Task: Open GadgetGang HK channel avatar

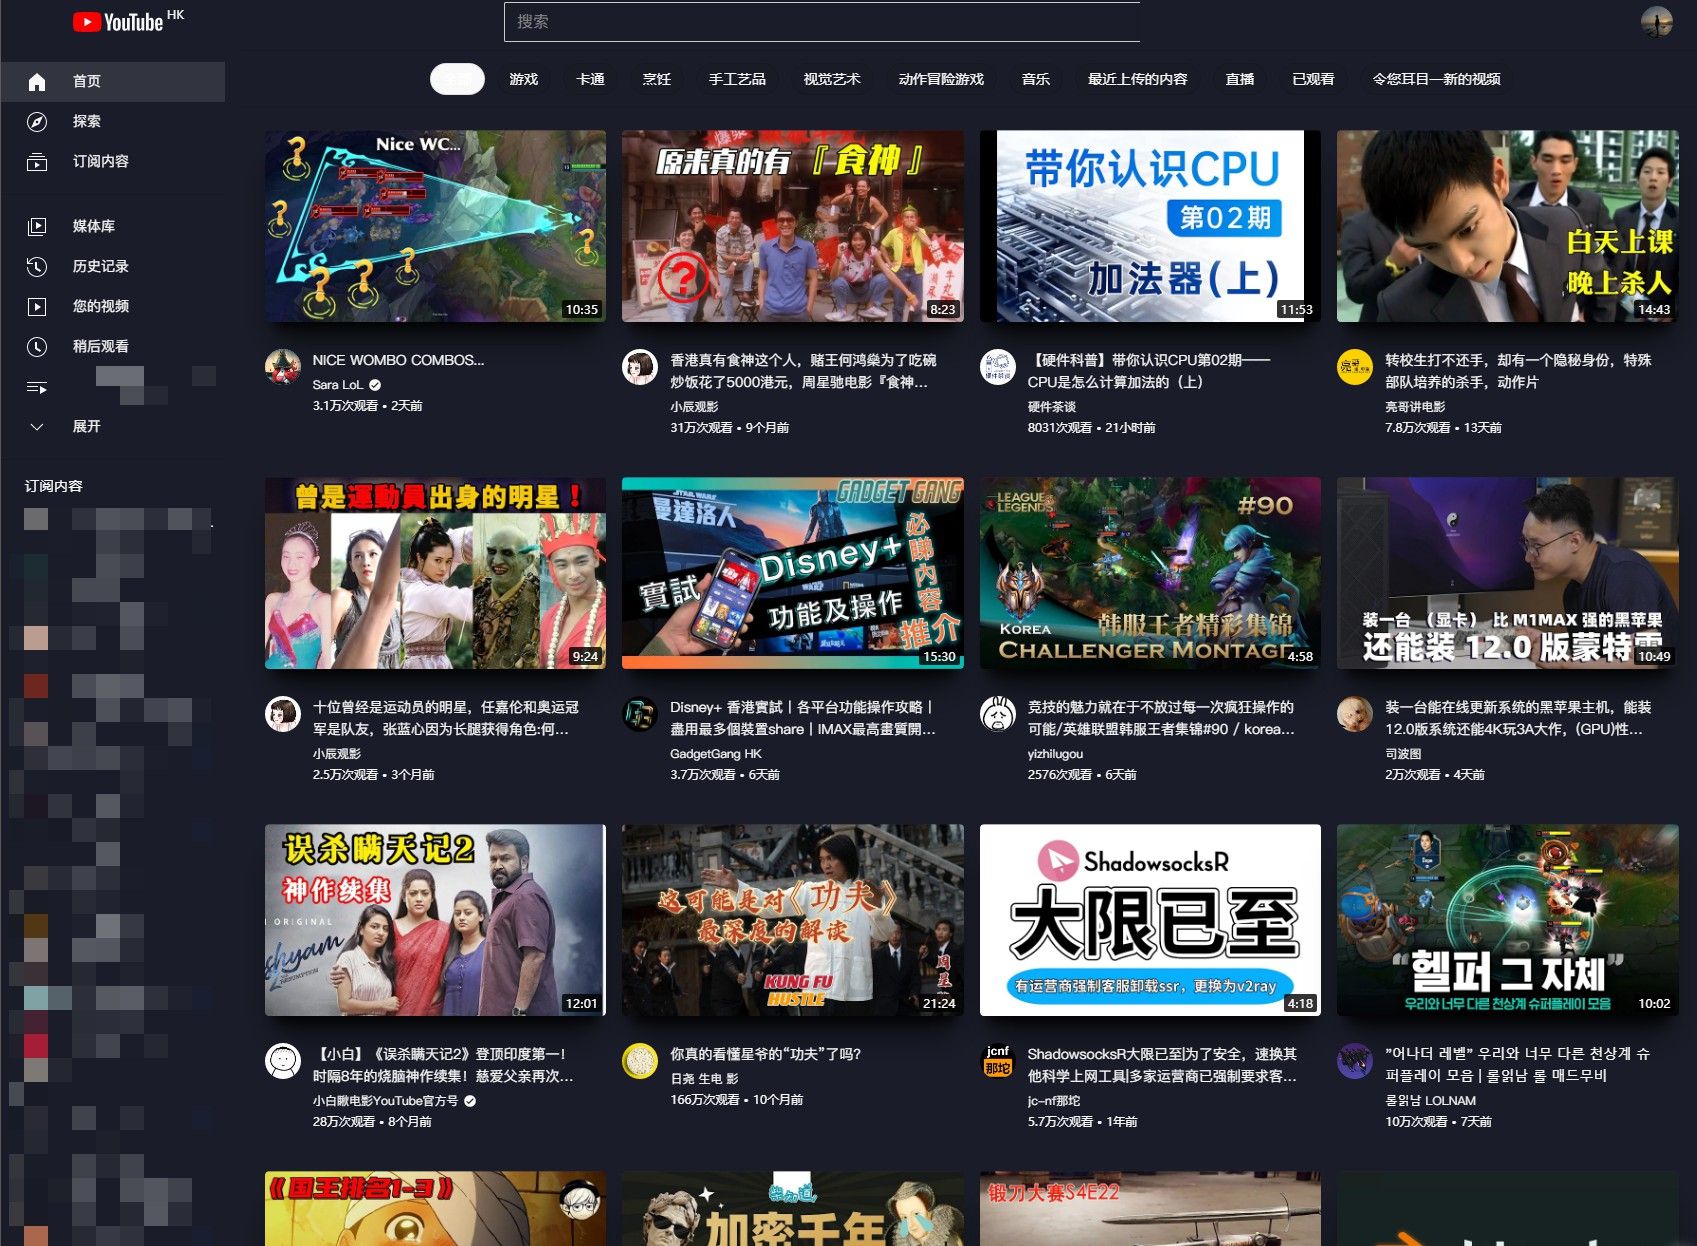Action: [640, 714]
